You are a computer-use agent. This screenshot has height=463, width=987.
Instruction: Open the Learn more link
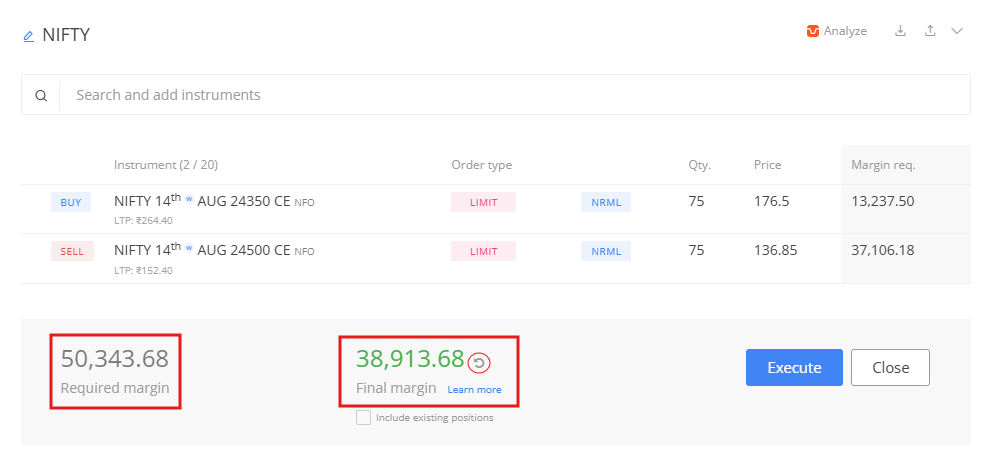(x=474, y=390)
